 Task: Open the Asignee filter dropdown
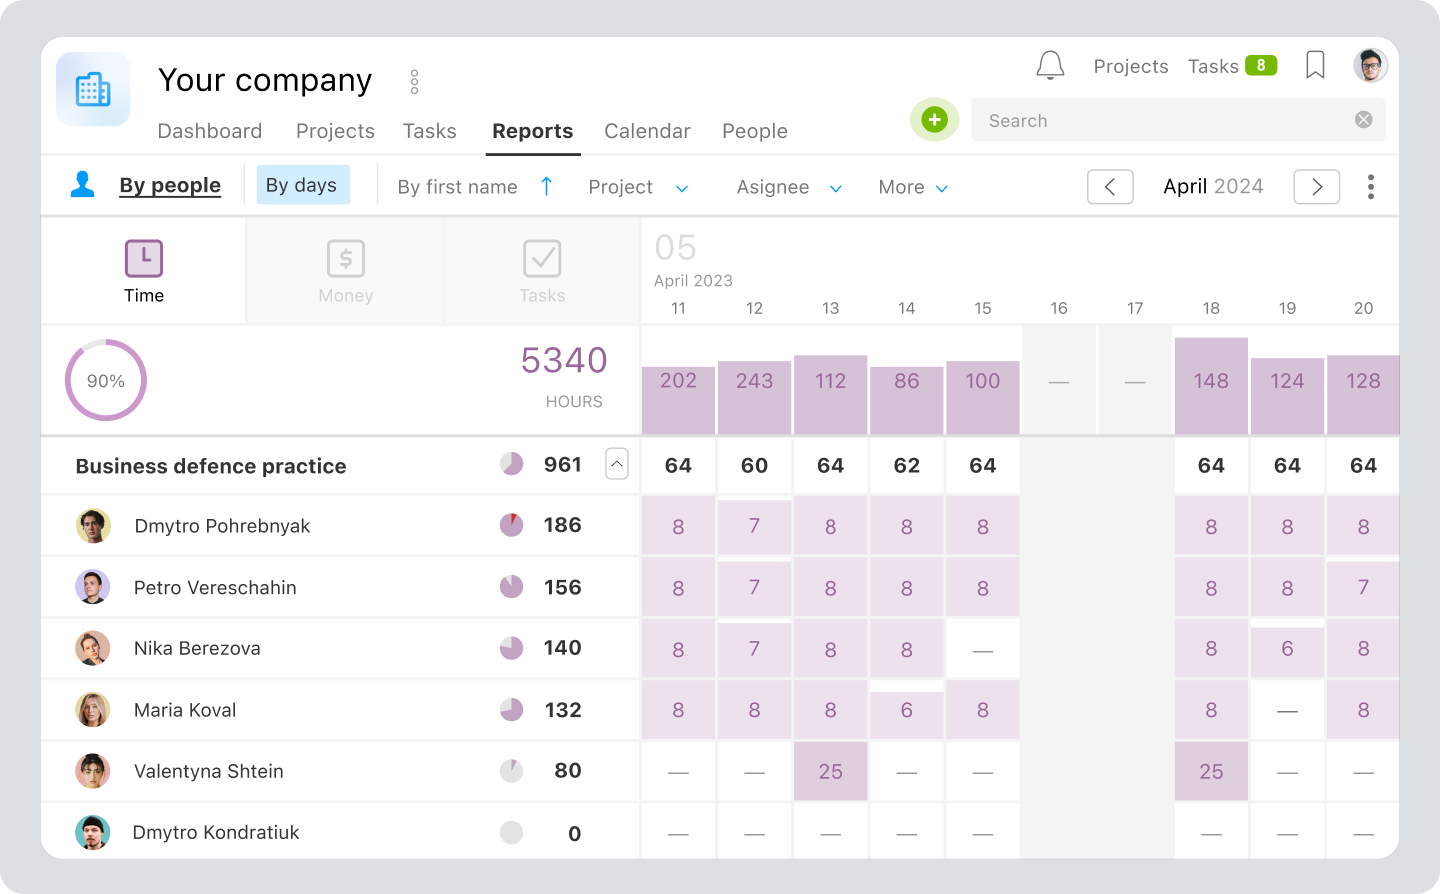(x=788, y=187)
